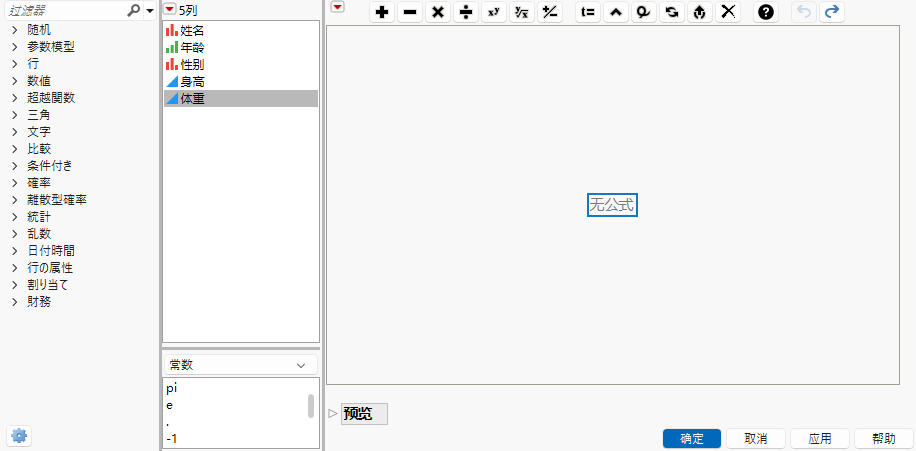
Task: Expand the 参数模型 function group
Action: click(x=15, y=47)
